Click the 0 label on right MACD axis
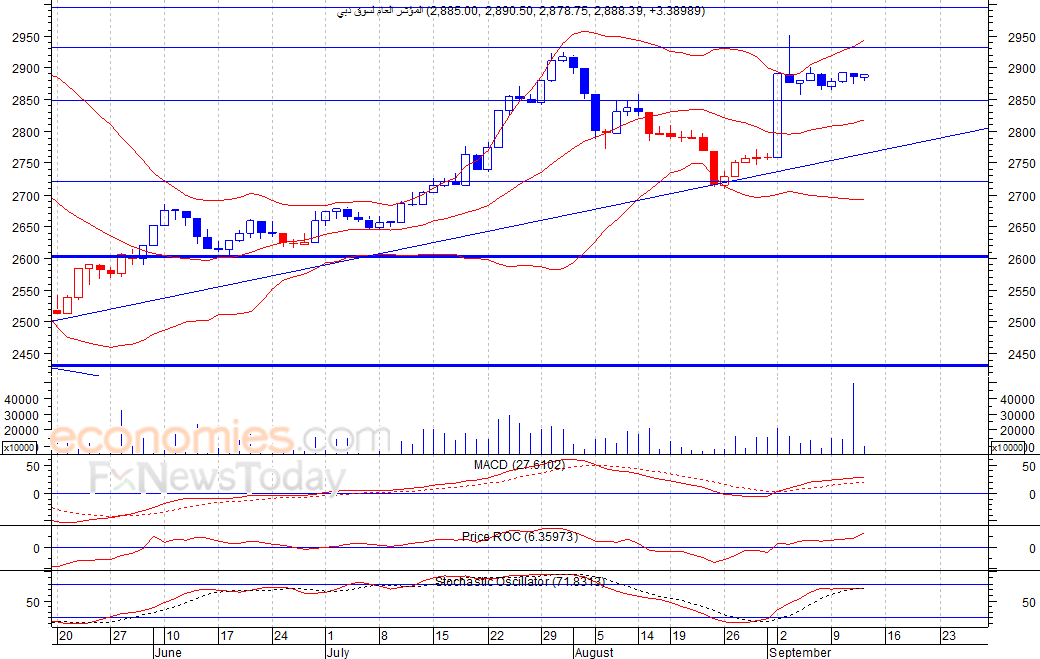Image resolution: width=1040 pixels, height=659 pixels. (1032, 495)
